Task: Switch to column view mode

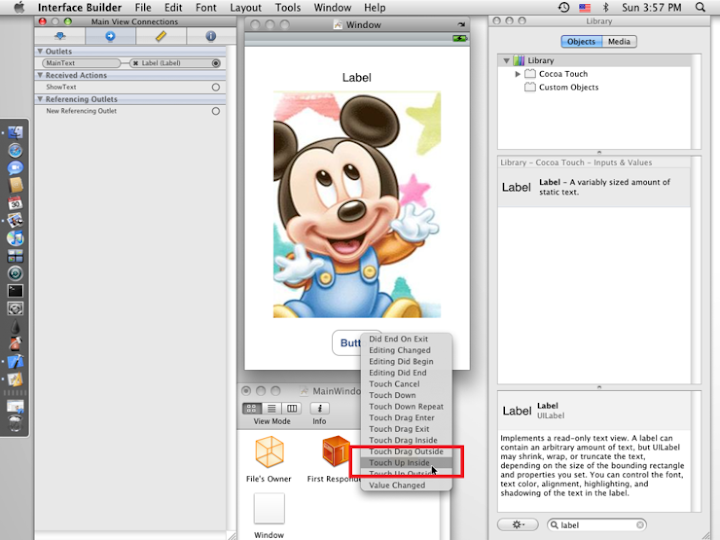Action: tap(291, 409)
